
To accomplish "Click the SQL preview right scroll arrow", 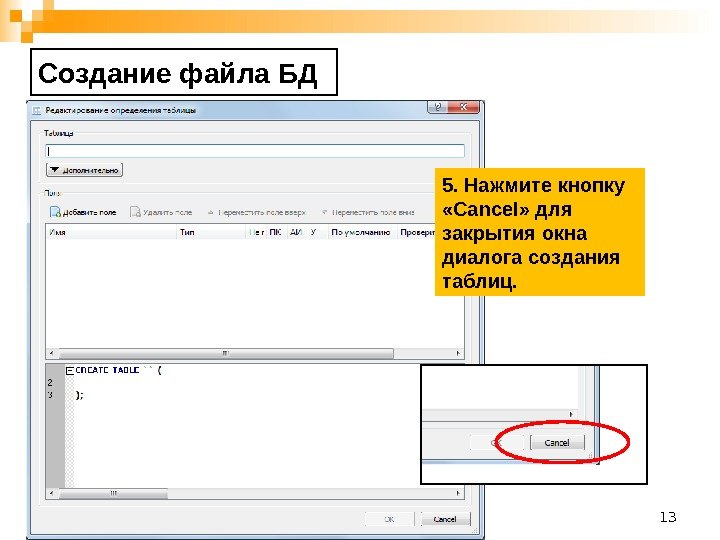I will tap(458, 493).
